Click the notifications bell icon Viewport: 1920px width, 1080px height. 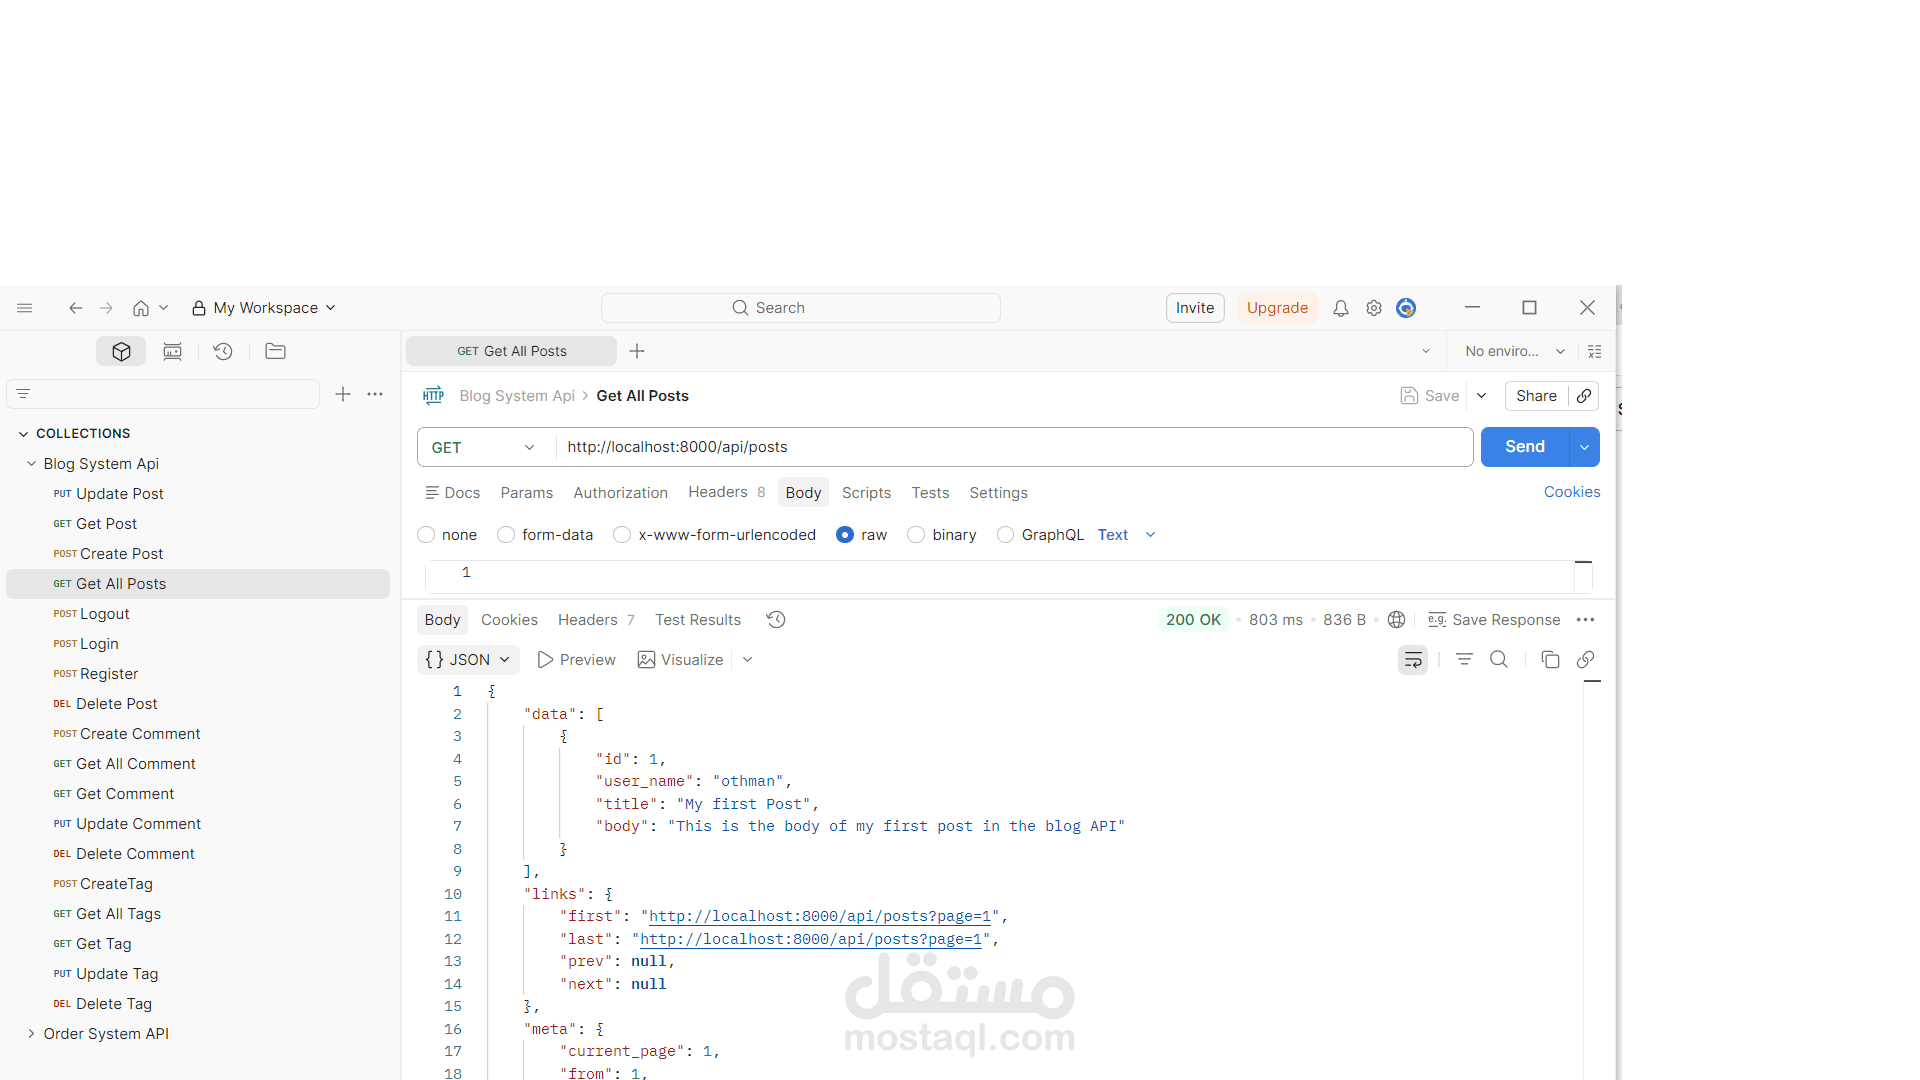click(1341, 308)
